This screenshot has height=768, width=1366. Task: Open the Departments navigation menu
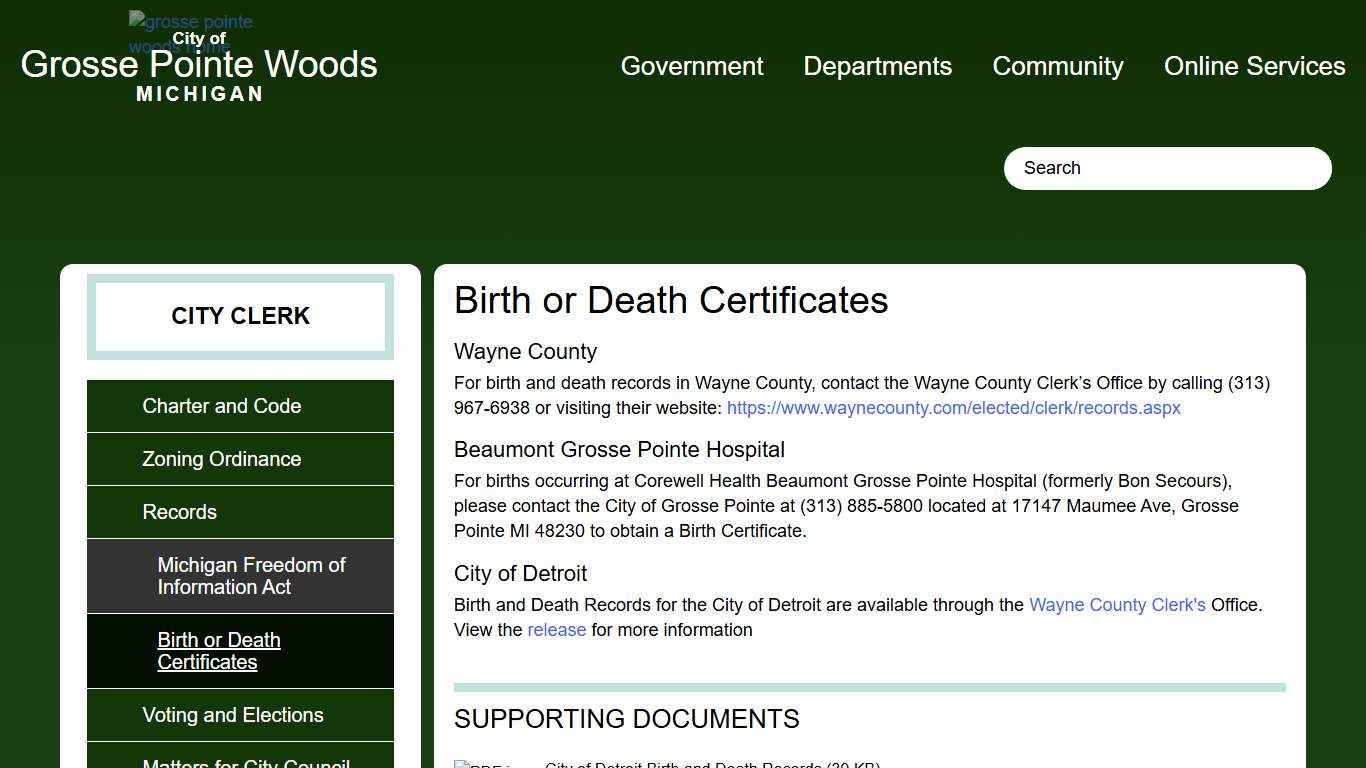877,66
